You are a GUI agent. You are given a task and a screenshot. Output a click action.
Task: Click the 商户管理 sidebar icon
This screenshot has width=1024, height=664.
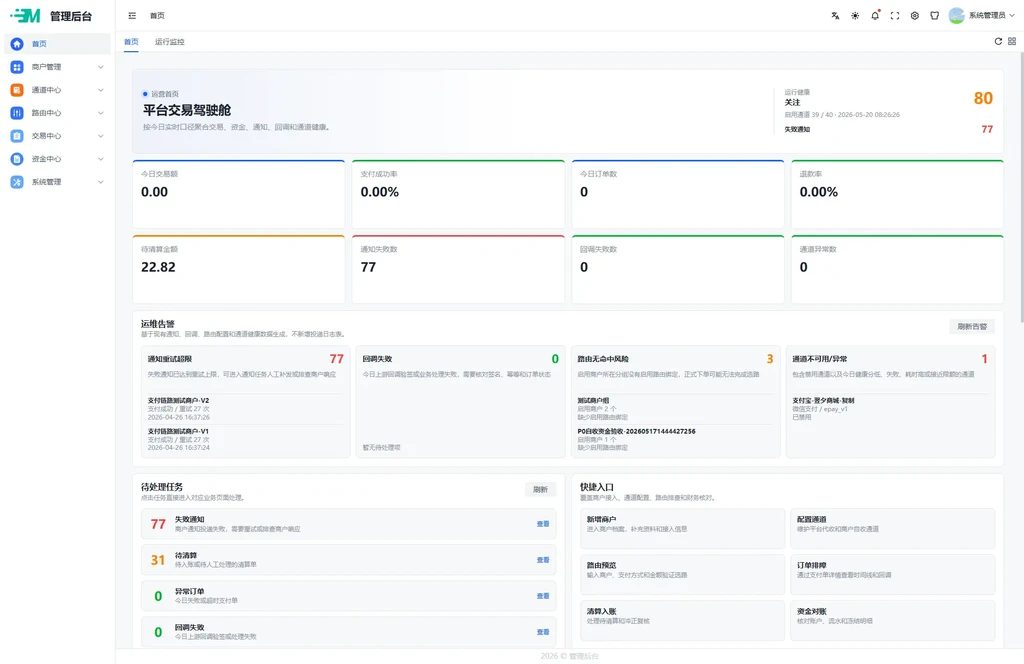(17, 67)
